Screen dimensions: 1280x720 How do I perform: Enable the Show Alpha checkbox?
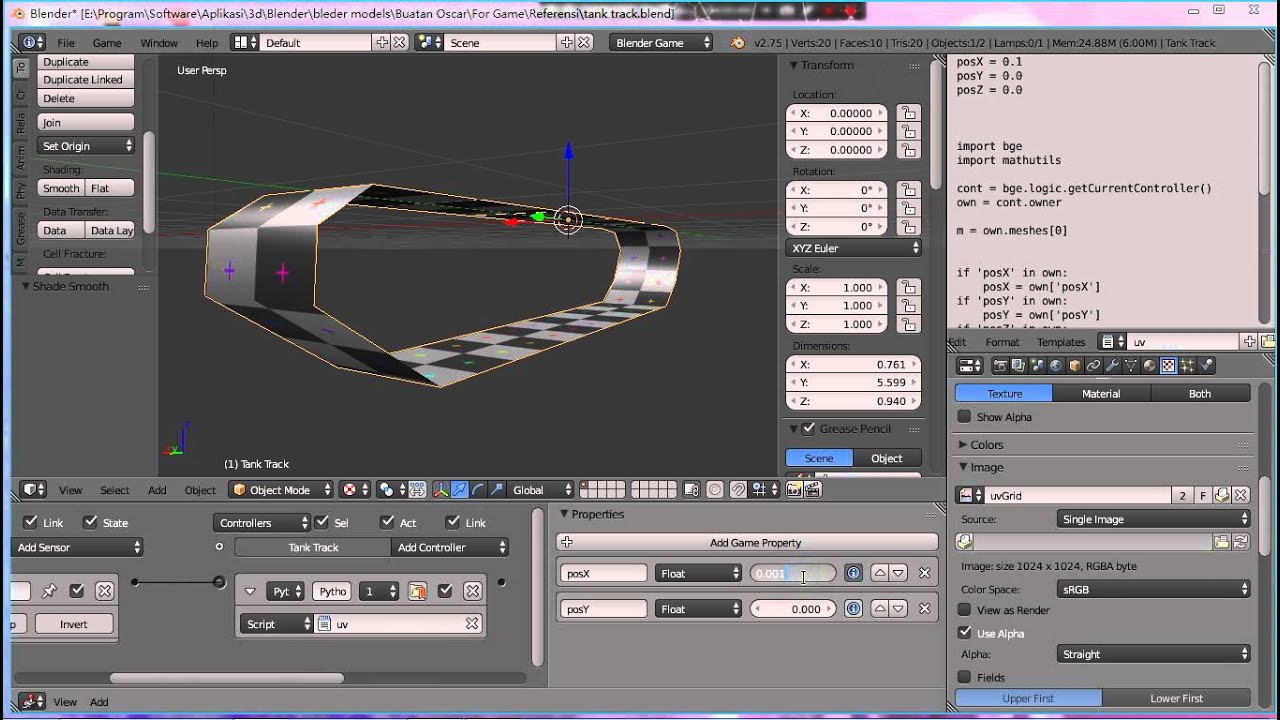point(964,417)
